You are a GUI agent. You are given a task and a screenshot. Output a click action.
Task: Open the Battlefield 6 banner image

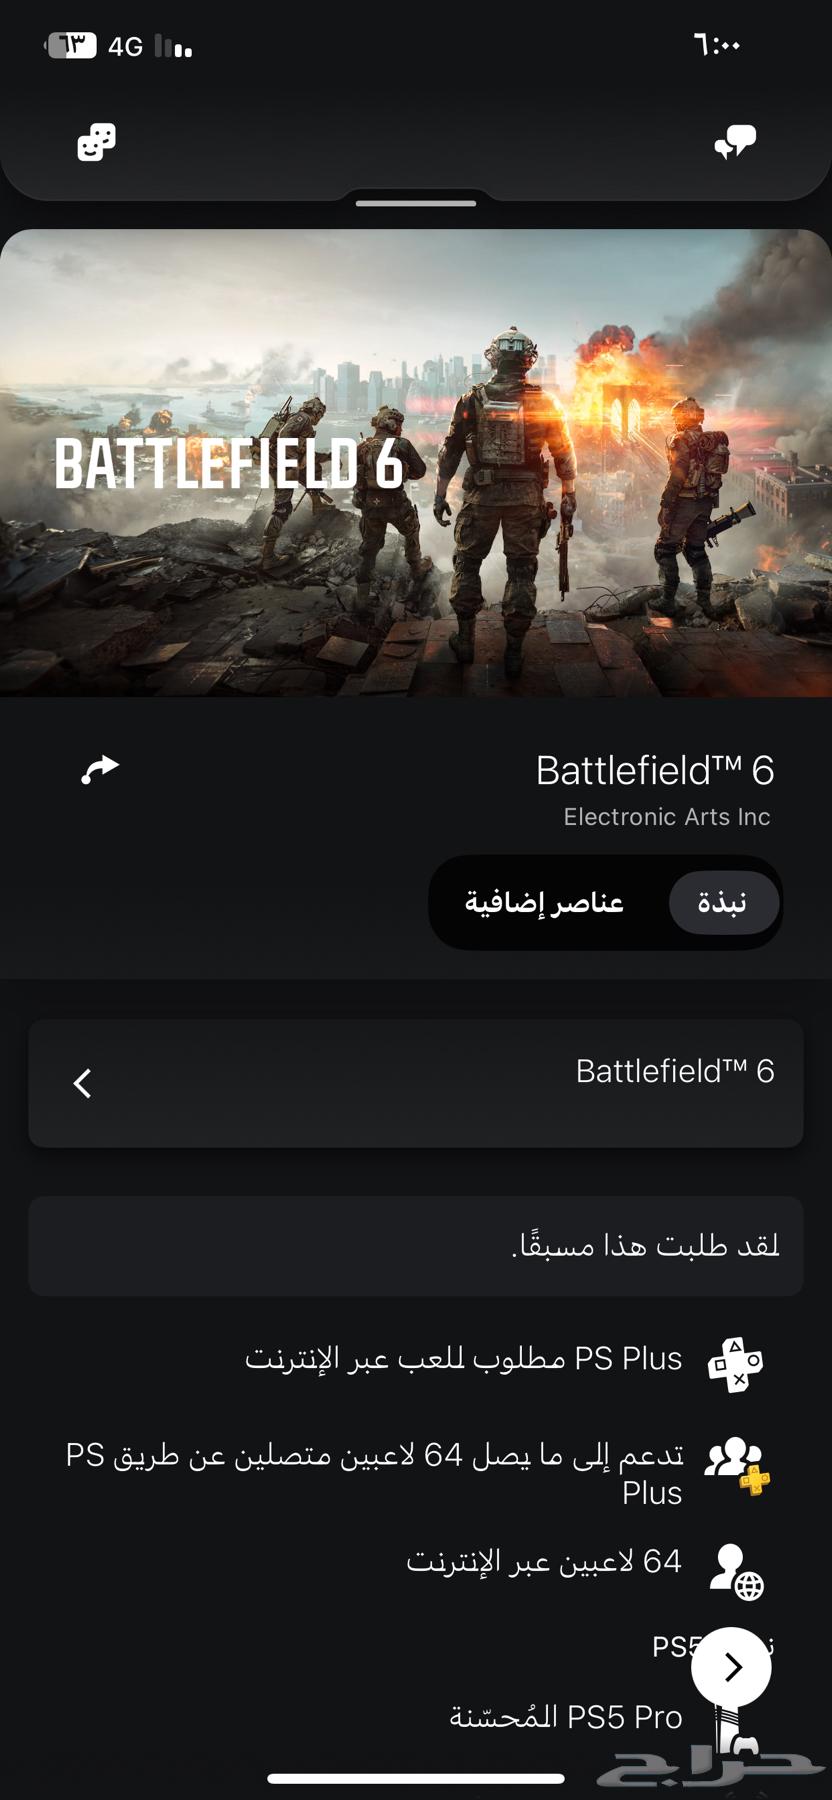[x=416, y=463]
